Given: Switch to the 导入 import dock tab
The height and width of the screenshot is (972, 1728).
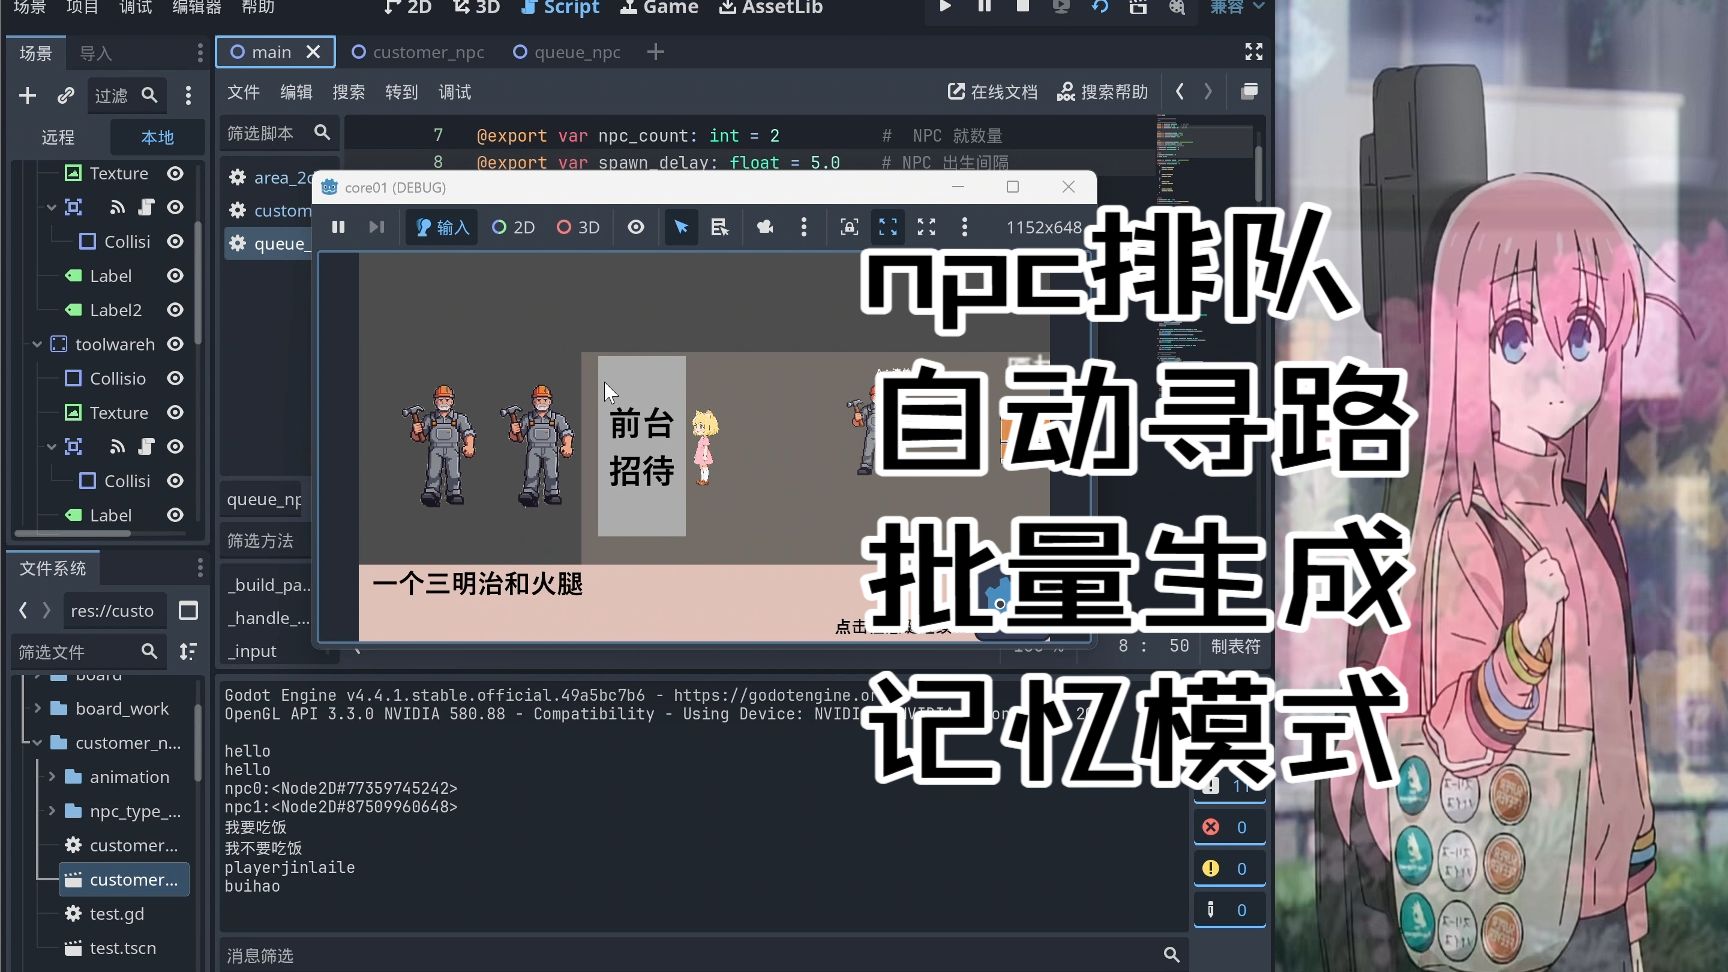Looking at the screenshot, I should (x=96, y=53).
